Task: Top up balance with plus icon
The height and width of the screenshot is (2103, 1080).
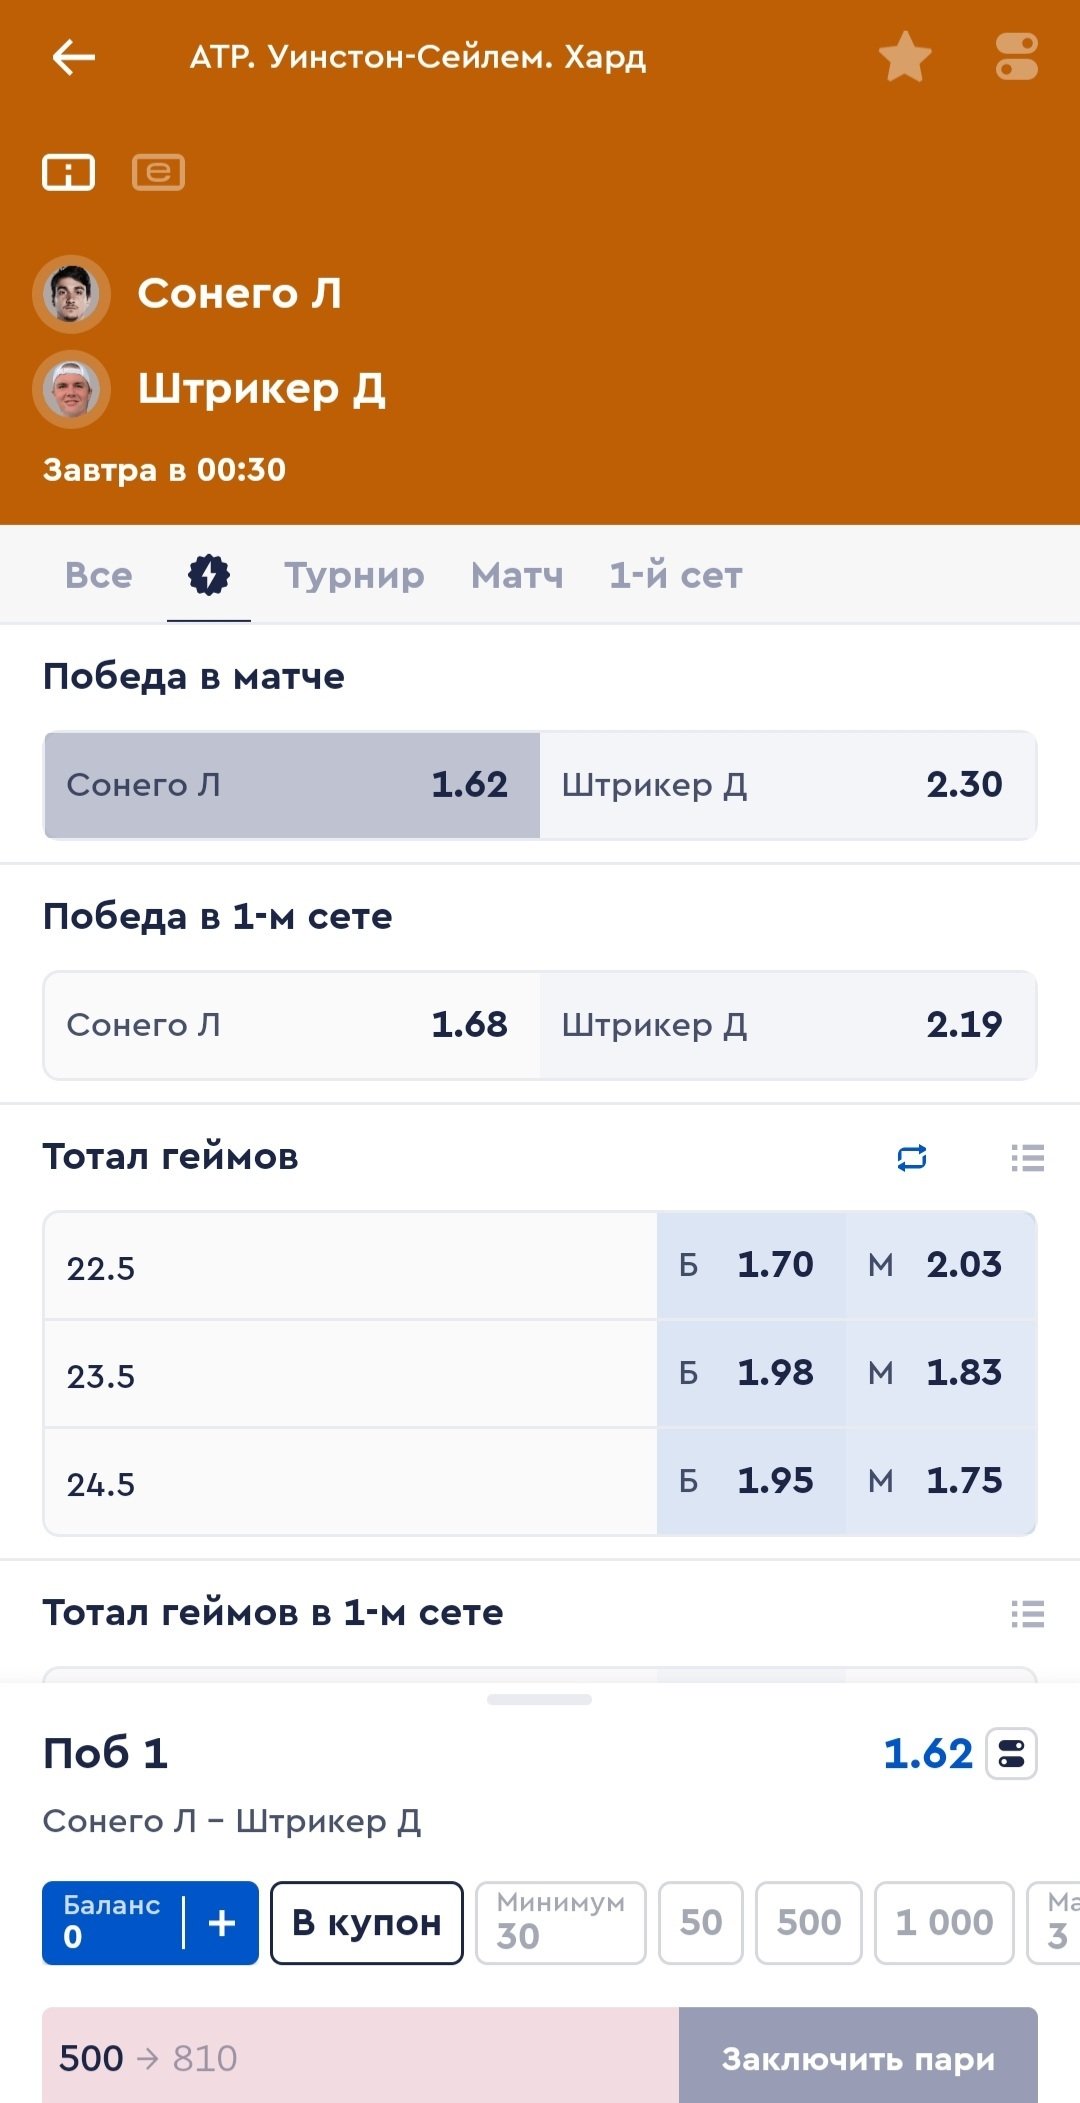Action: click(222, 1922)
